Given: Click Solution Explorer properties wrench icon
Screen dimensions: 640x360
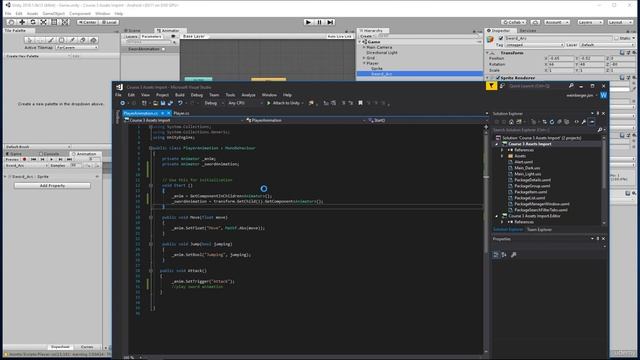Looking at the screenshot, I should point(584,122).
